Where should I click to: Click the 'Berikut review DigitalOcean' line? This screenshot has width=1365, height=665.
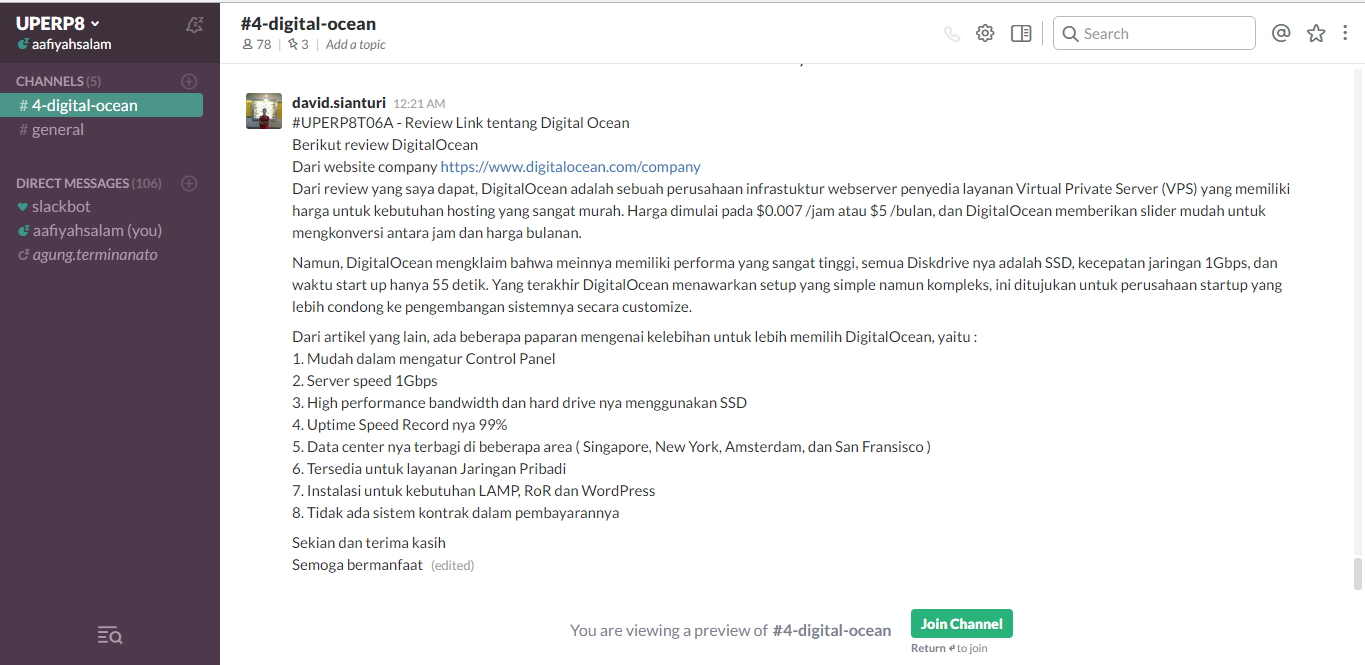(385, 145)
